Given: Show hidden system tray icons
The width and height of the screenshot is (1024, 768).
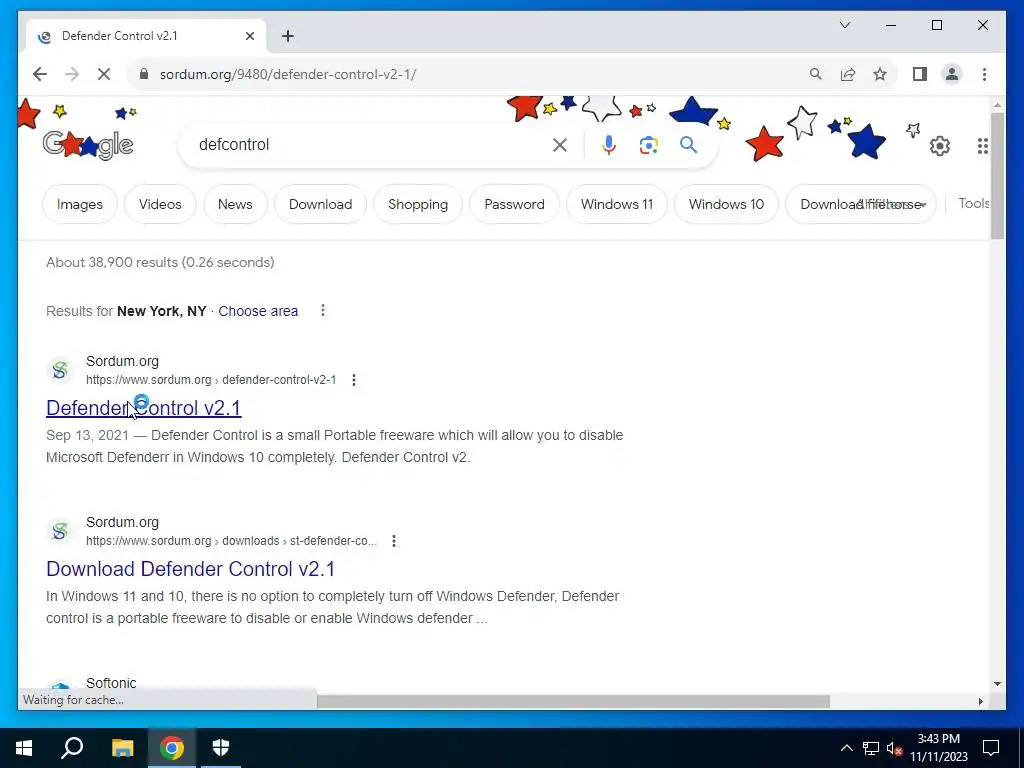Looking at the screenshot, I should (x=846, y=748).
